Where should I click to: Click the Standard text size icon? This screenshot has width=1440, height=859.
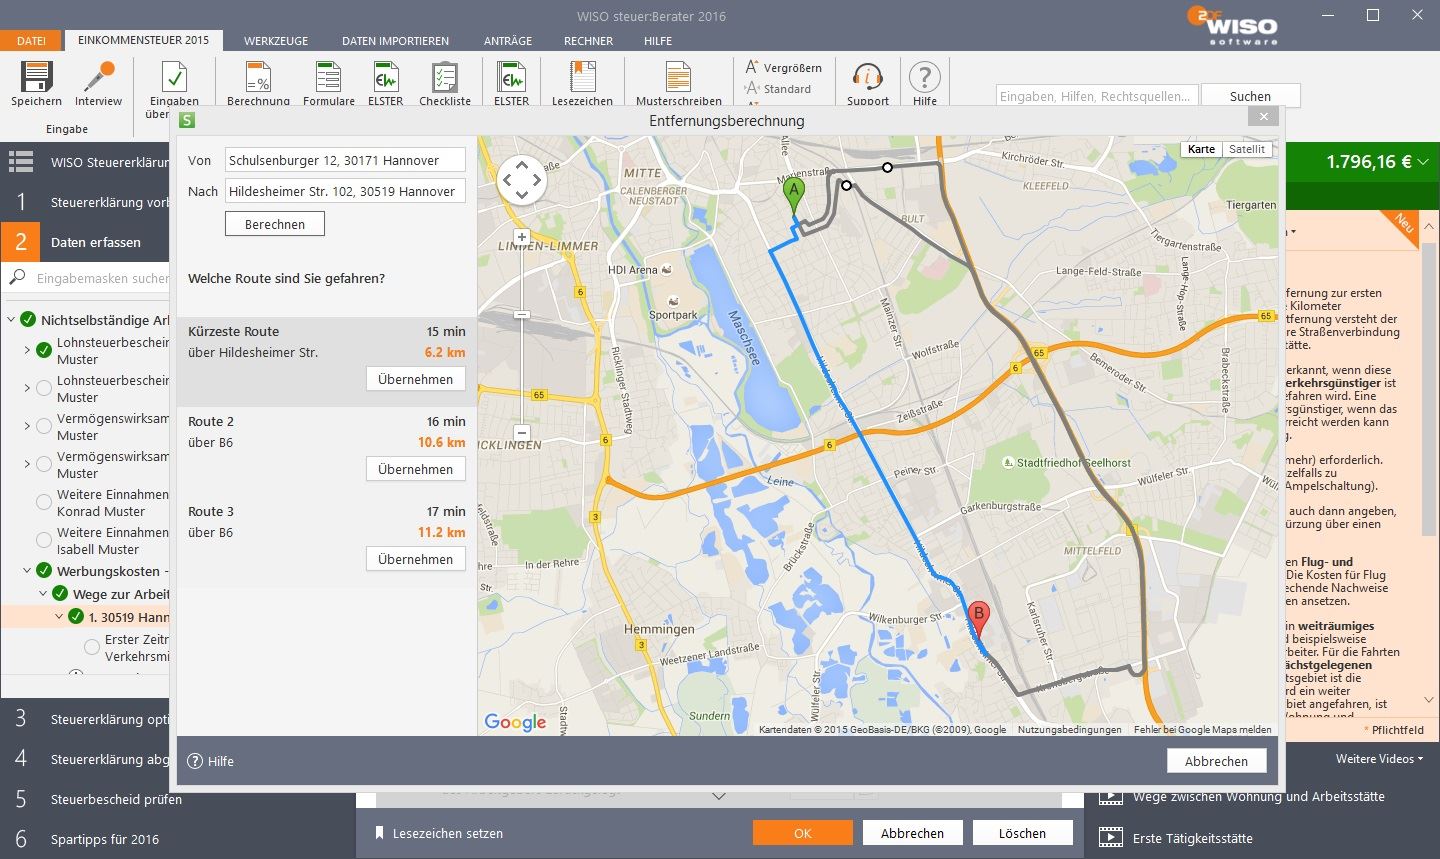tap(752, 88)
